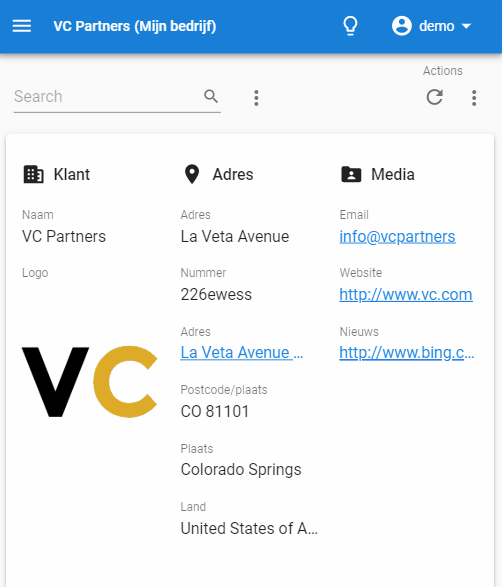Select the VC Partners naam value
Screen dimensions: 502x587
(x=64, y=237)
